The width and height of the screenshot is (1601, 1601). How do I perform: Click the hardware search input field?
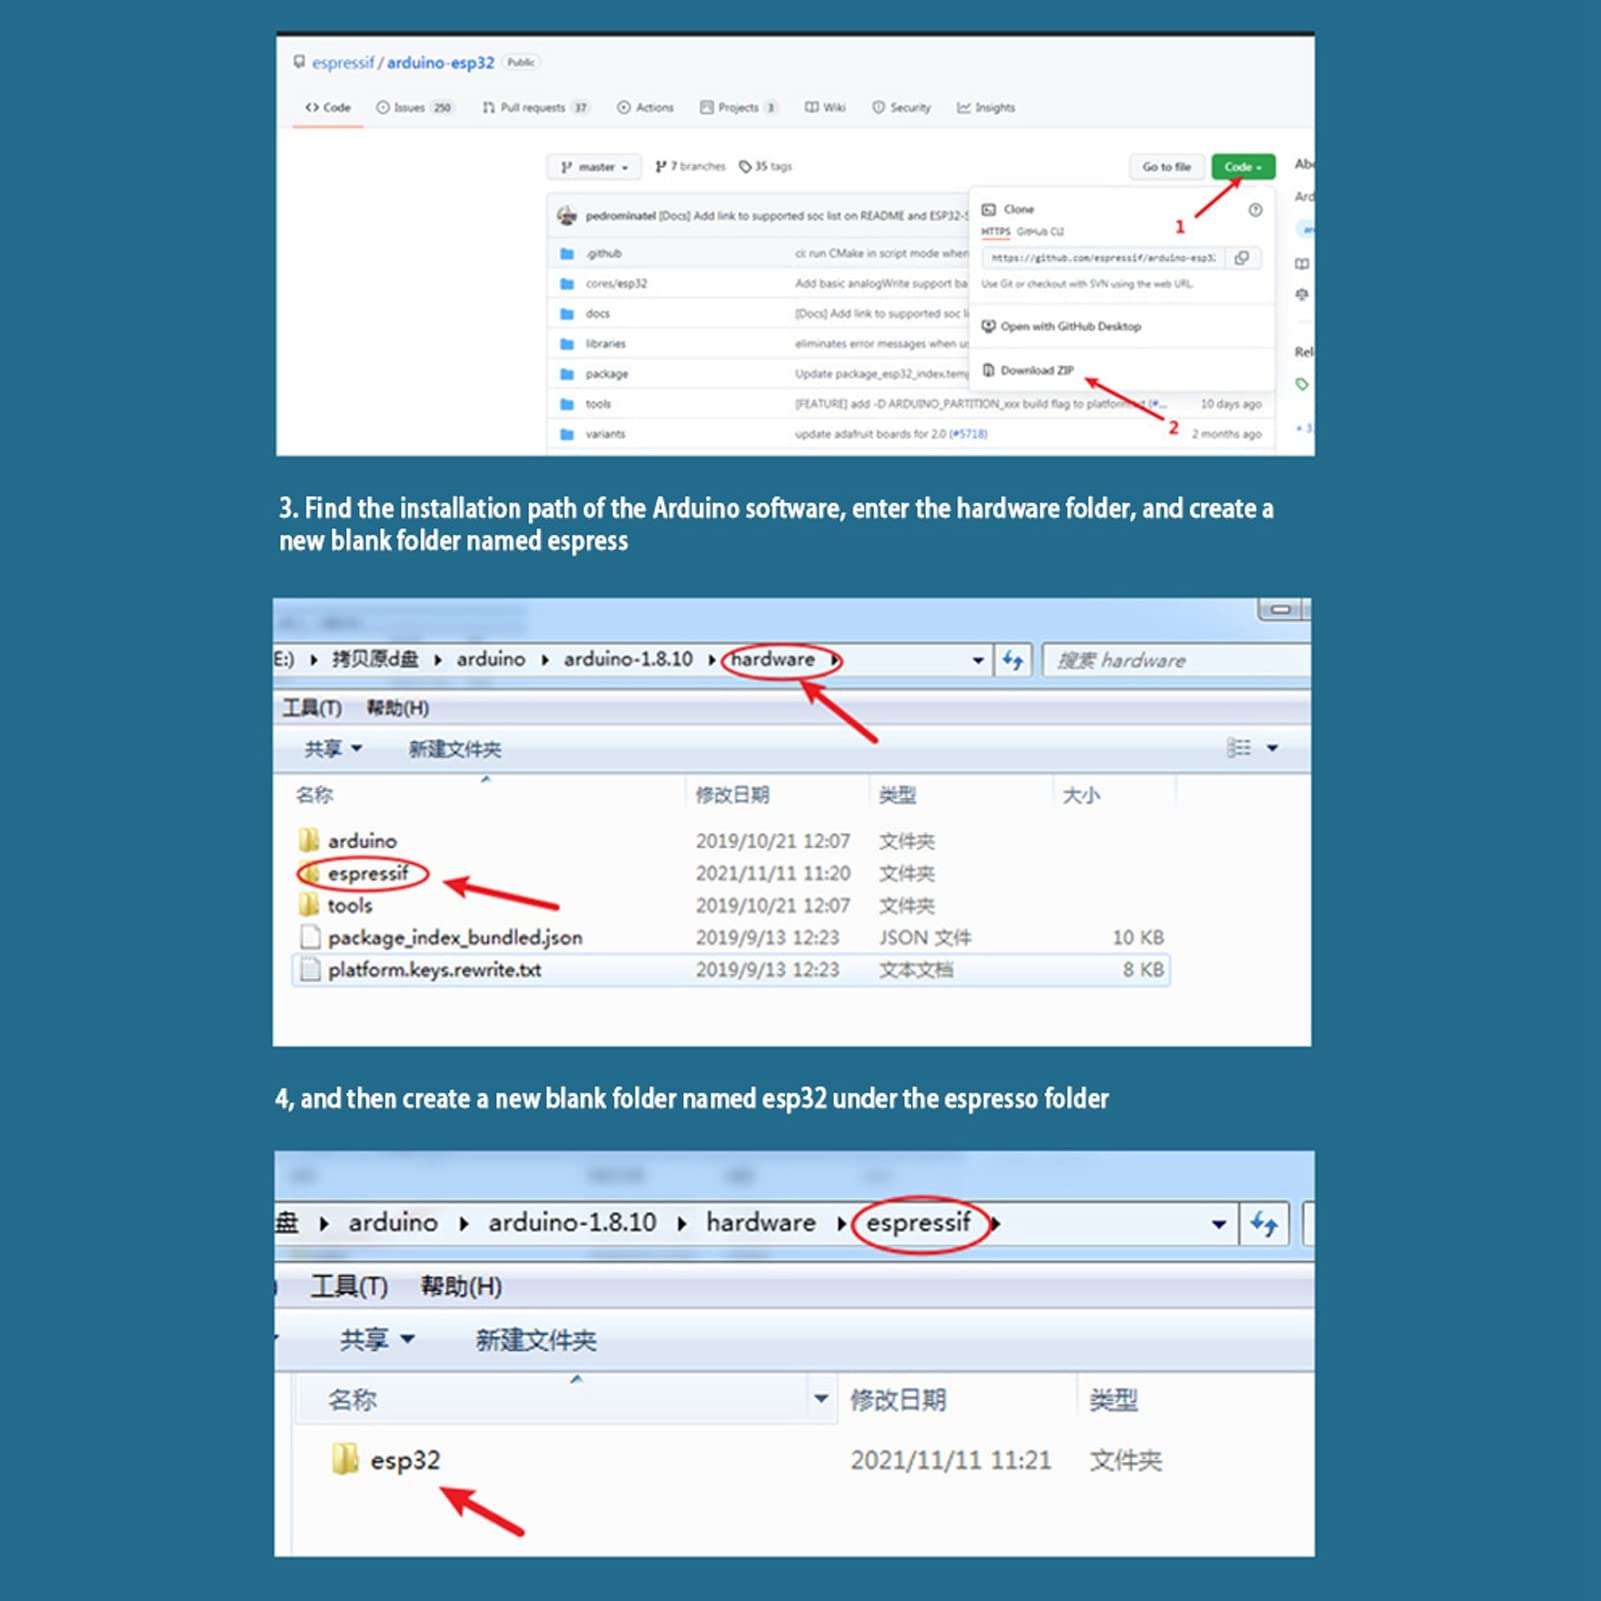(x=1175, y=660)
